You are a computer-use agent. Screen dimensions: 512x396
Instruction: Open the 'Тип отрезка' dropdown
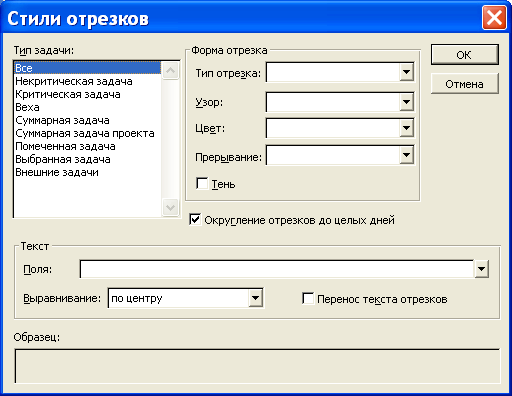pos(406,72)
